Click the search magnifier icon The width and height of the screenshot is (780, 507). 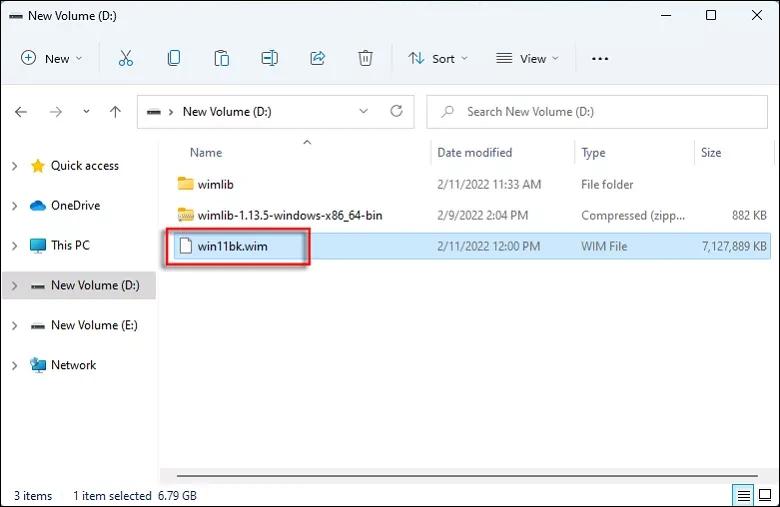447,111
